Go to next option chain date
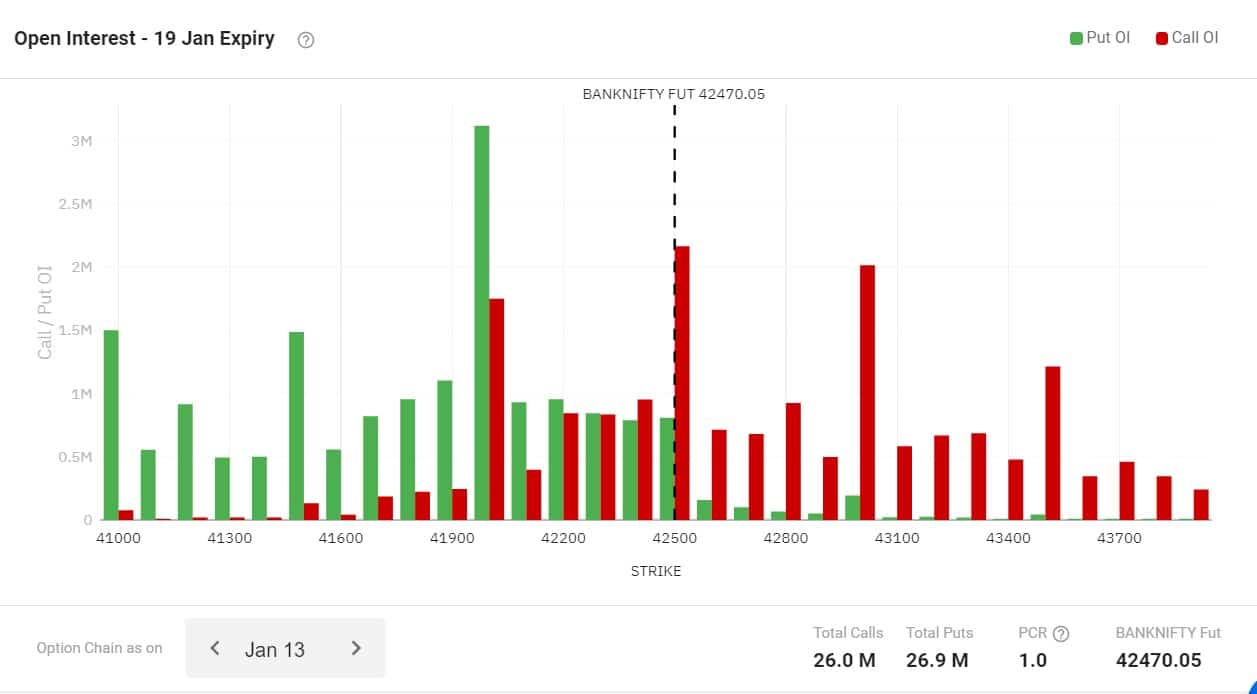Viewport: 1257px width, 694px height. point(356,648)
